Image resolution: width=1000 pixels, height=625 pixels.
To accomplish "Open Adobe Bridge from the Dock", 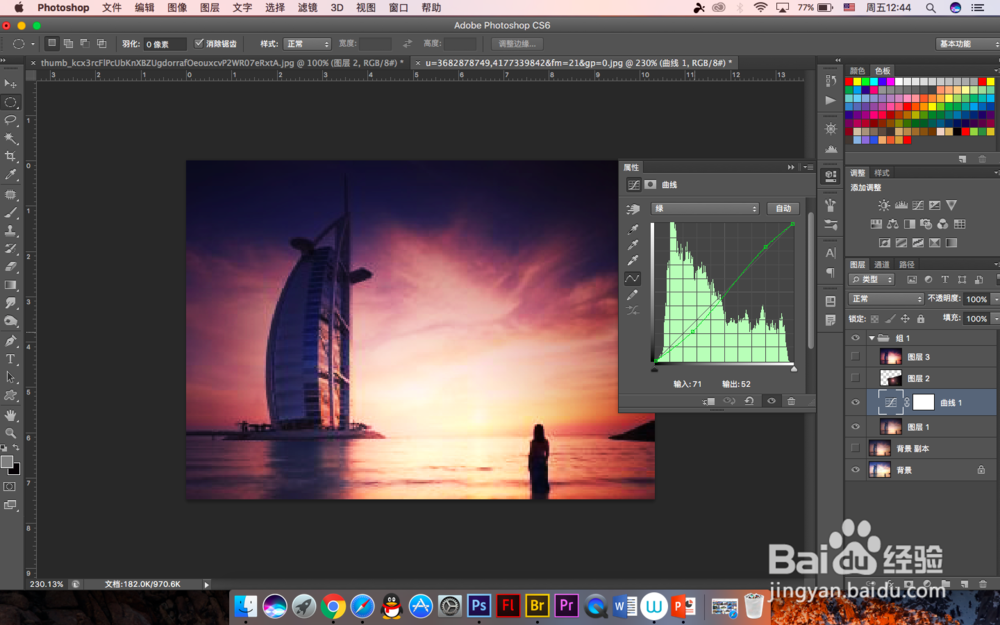I will (537, 605).
